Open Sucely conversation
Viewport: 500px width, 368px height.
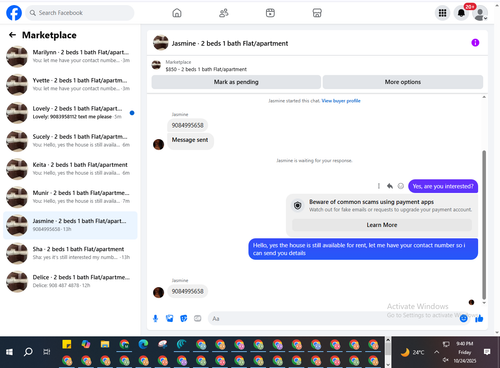70,141
